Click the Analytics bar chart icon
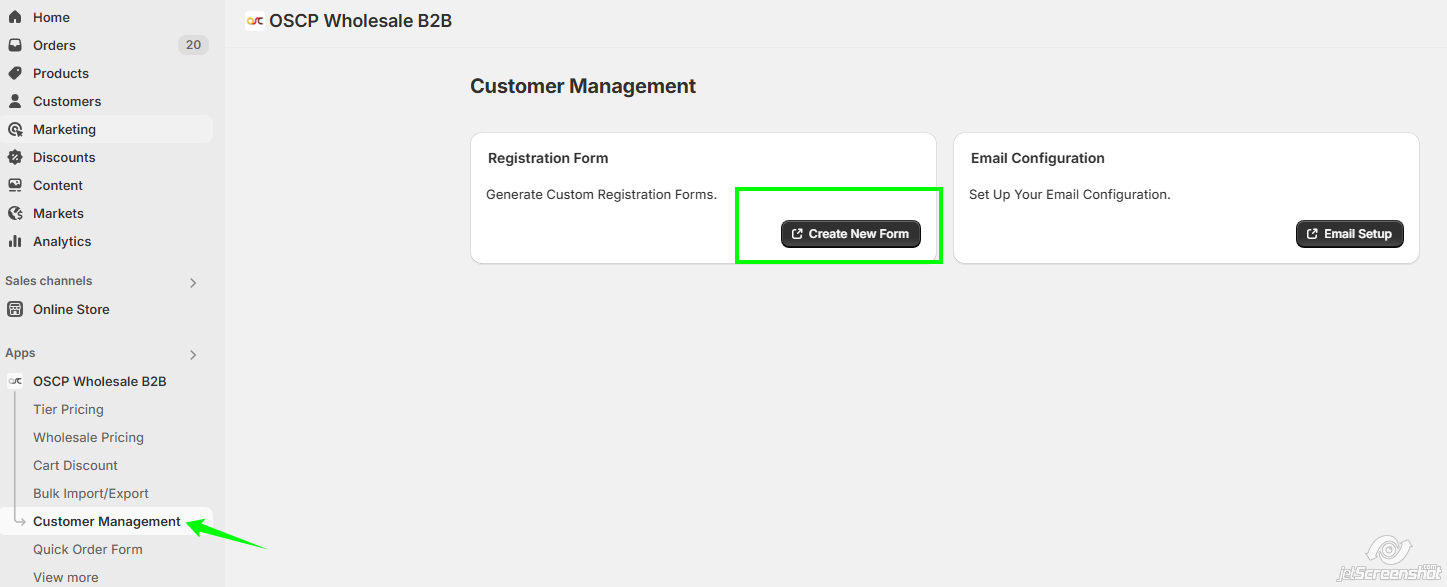 15,241
